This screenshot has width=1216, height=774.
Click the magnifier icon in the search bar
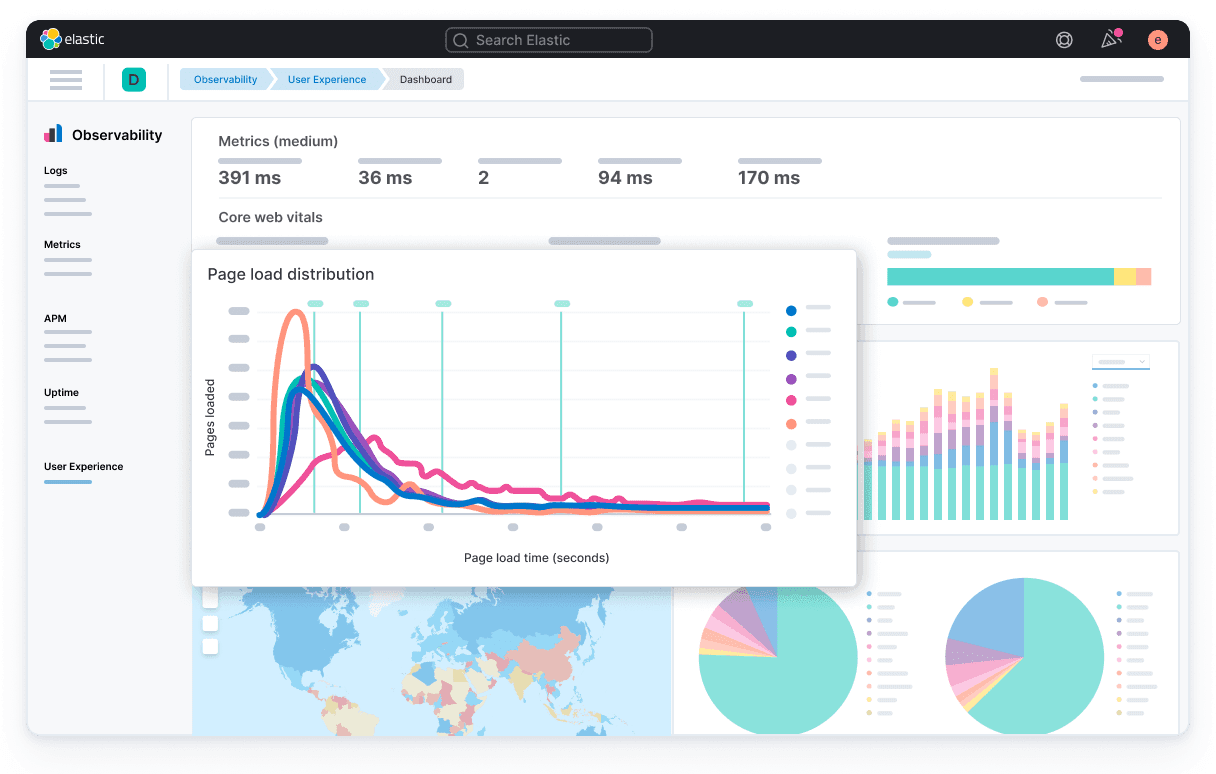[x=460, y=40]
